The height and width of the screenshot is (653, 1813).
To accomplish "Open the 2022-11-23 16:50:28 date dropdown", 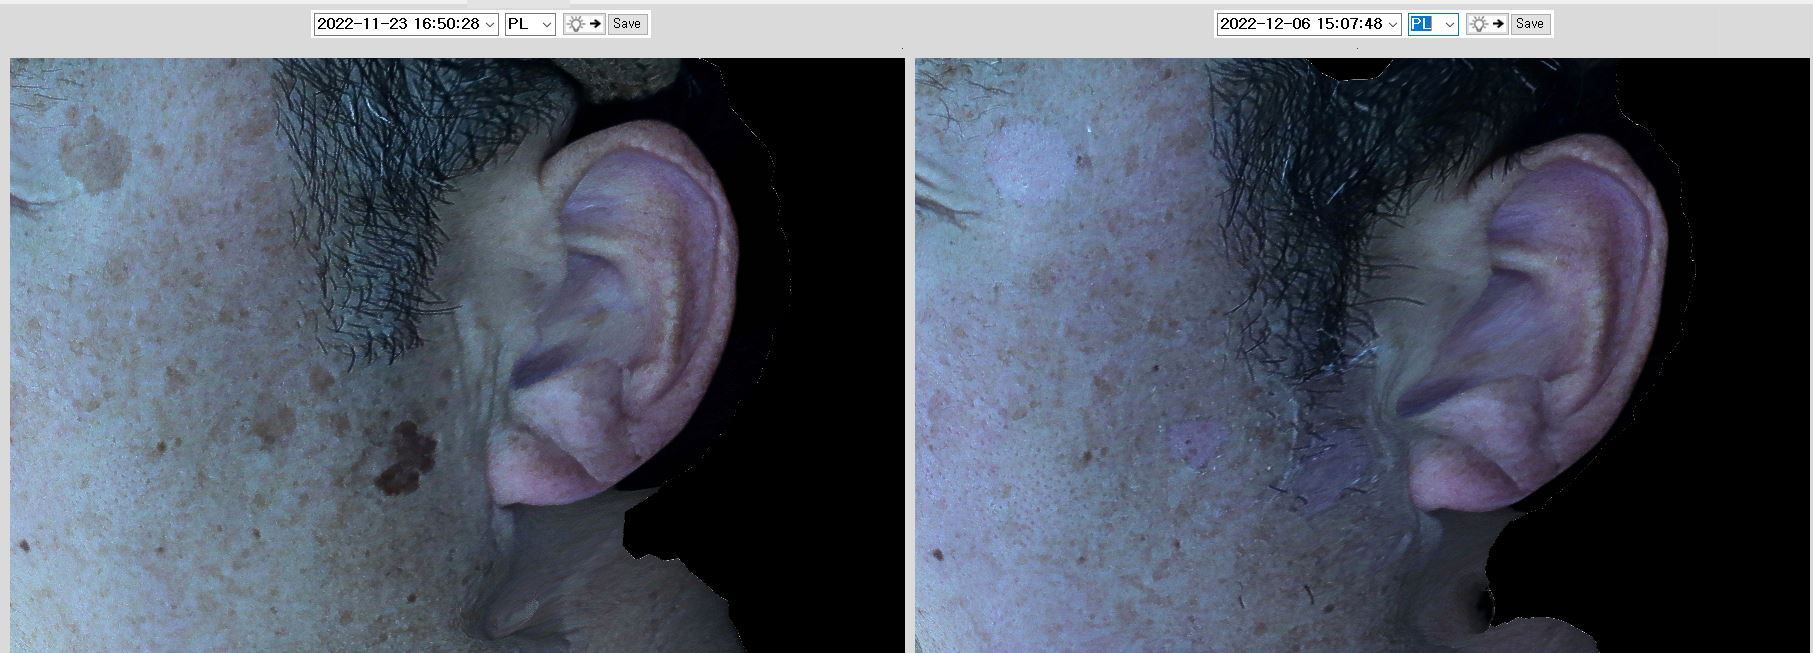I will 406,24.
